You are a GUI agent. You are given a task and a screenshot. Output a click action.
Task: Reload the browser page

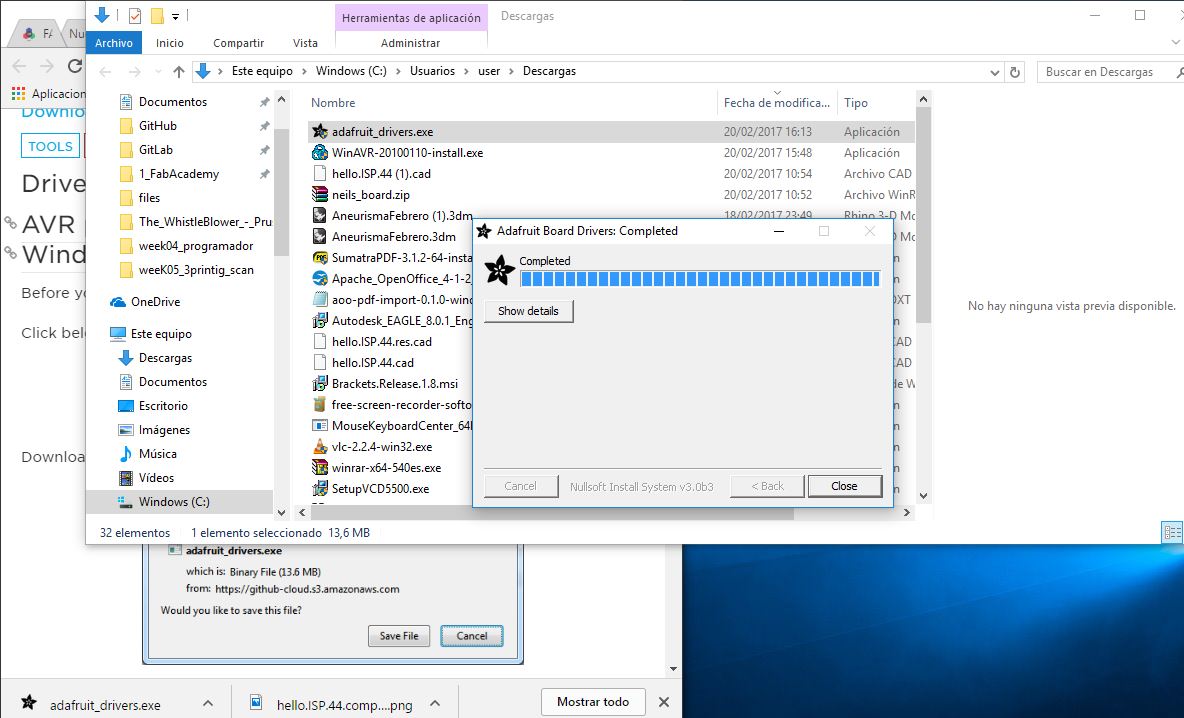[x=75, y=66]
